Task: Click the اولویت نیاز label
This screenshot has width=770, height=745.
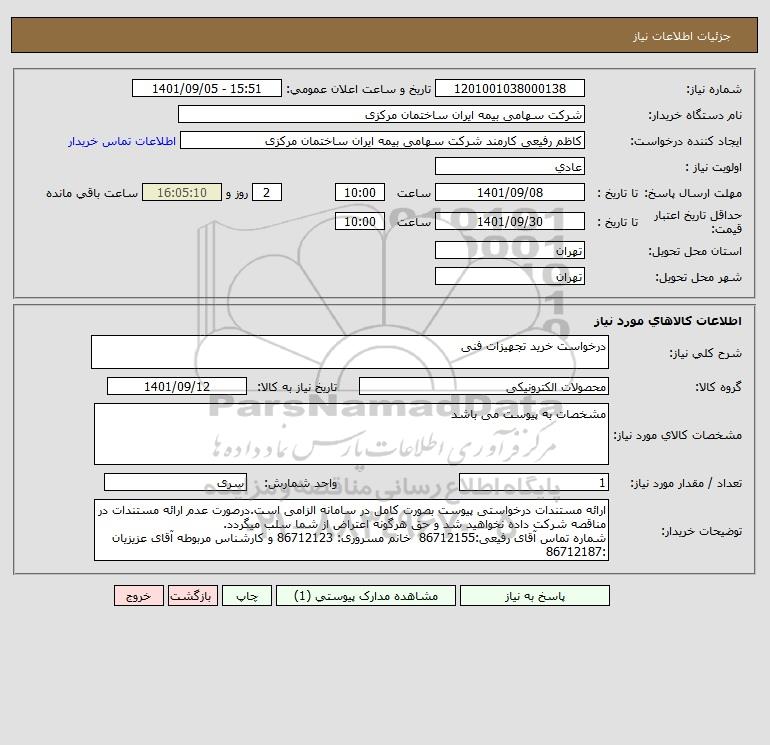Action: coord(714,167)
